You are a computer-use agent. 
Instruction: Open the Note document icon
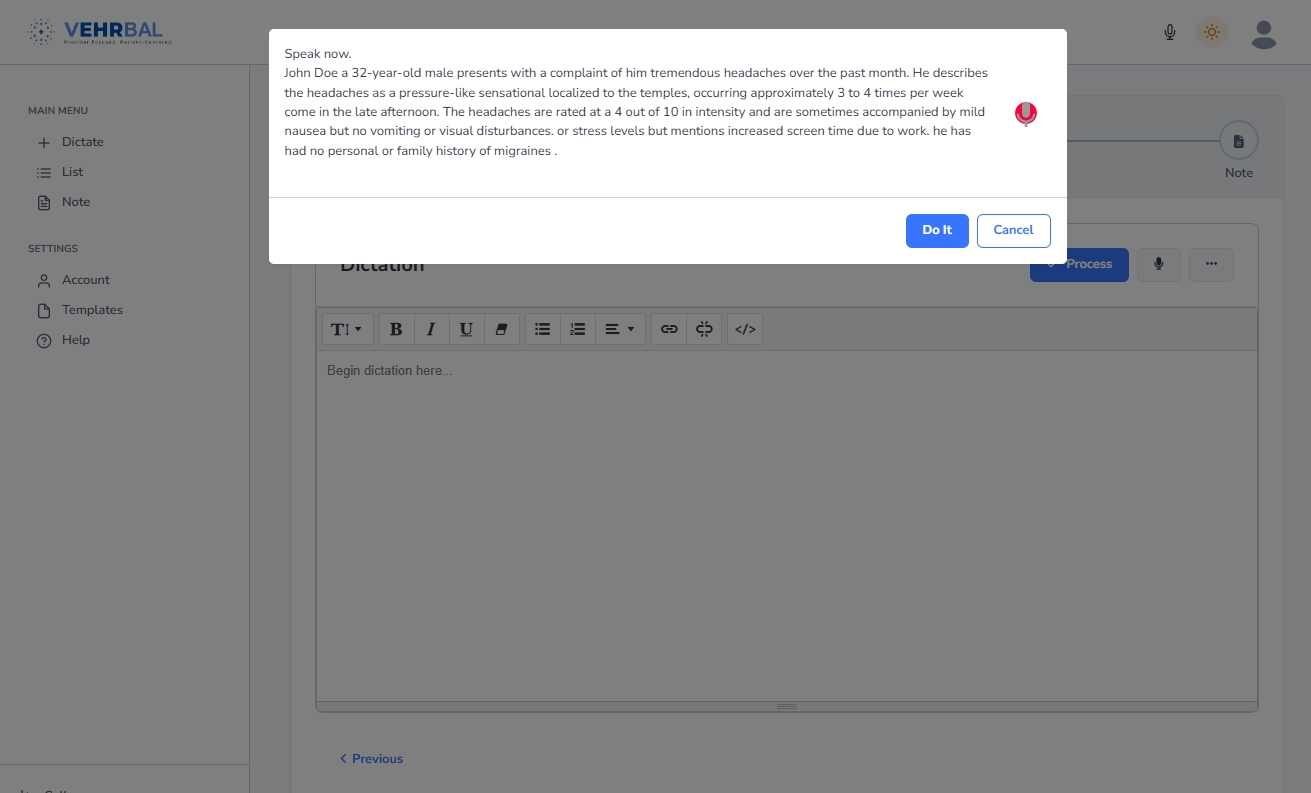1239,140
